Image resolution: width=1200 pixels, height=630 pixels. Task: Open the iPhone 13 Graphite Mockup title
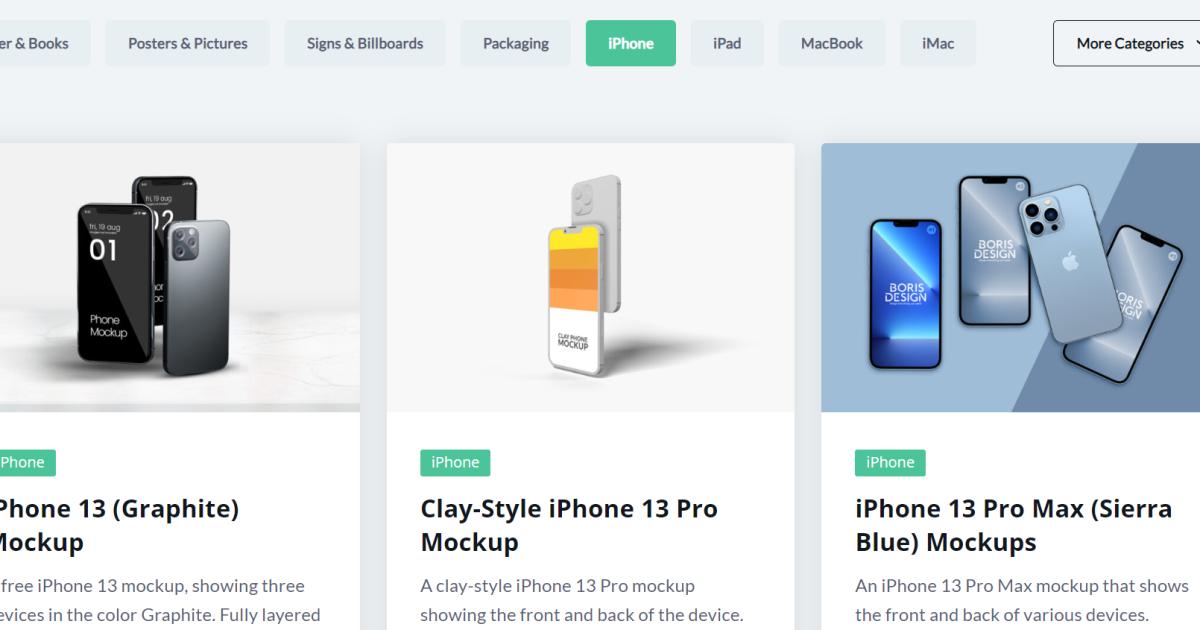(x=119, y=525)
